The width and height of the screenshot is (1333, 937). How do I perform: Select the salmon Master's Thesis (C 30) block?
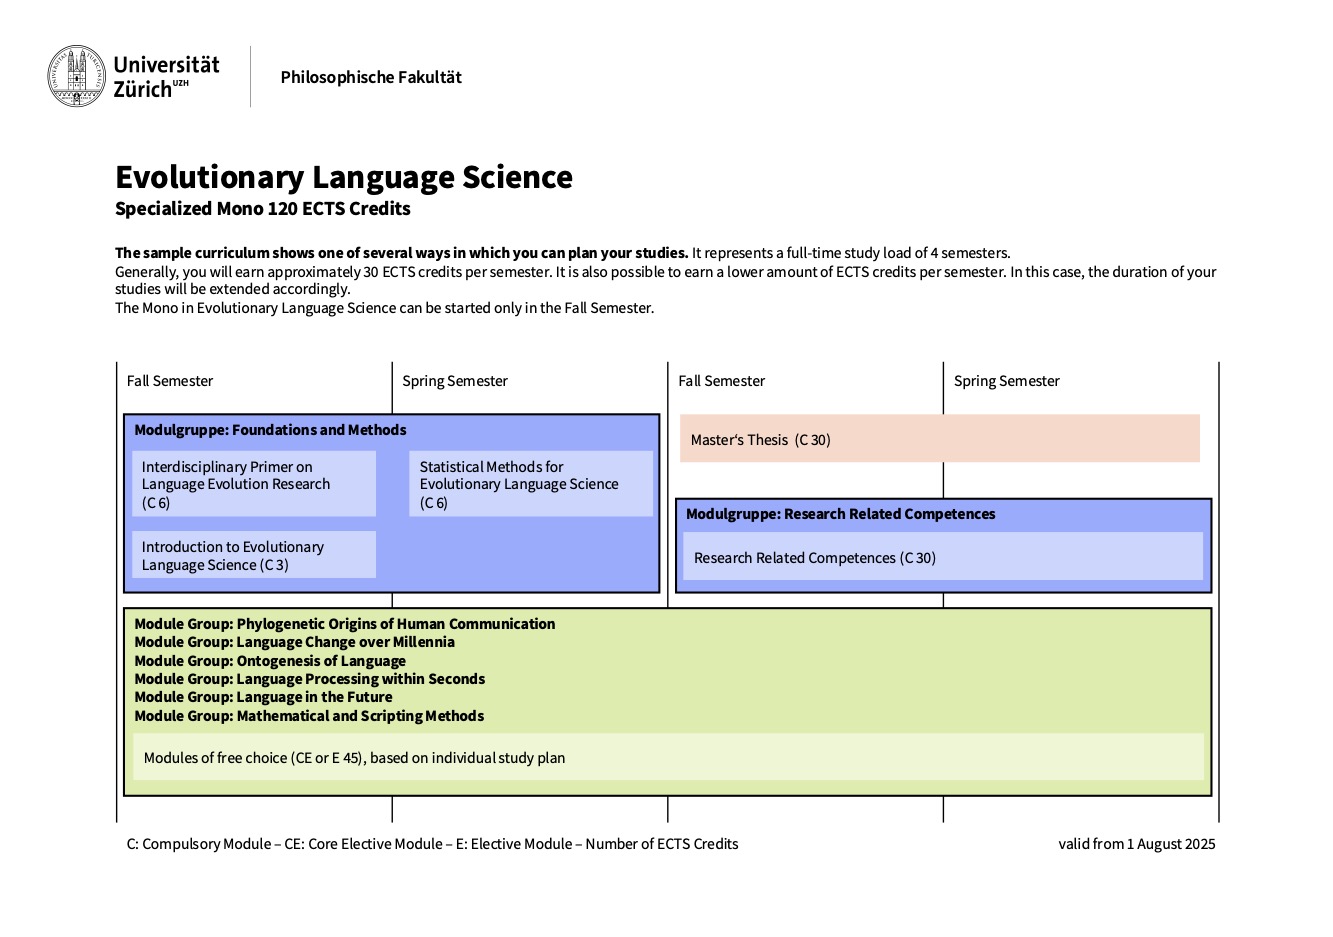(x=939, y=439)
